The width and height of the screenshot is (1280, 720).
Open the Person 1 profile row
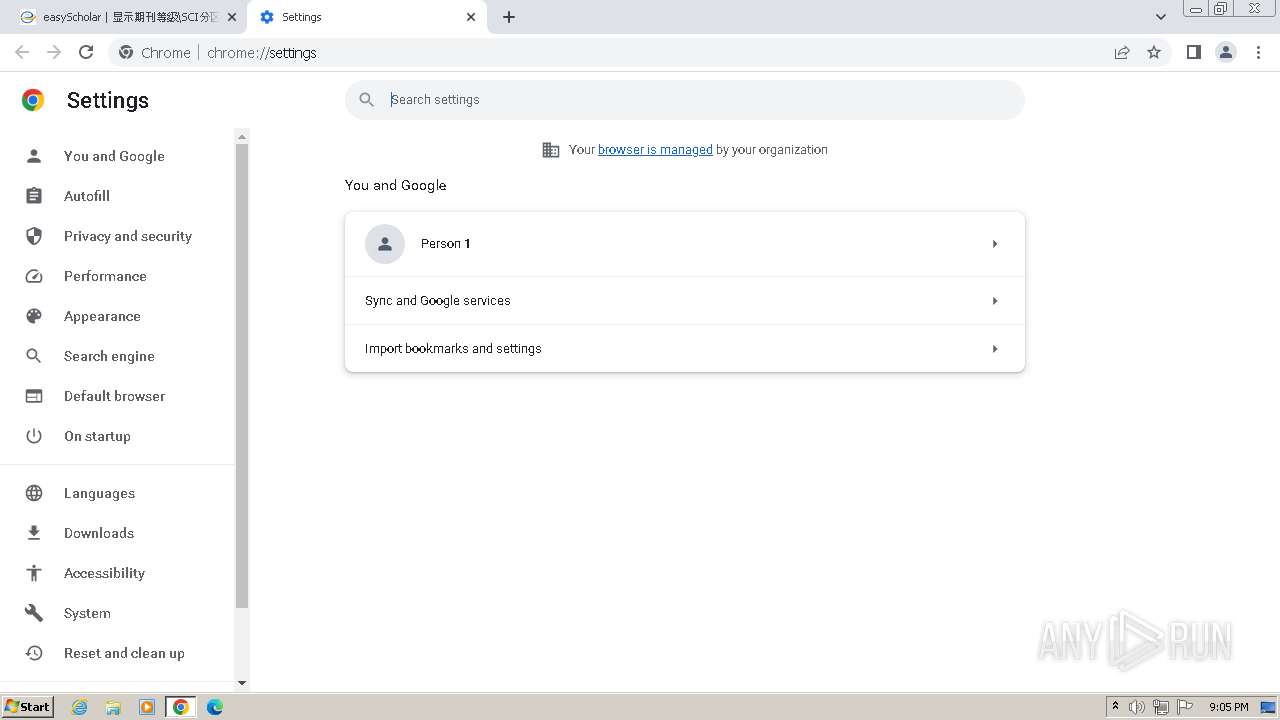[685, 244]
